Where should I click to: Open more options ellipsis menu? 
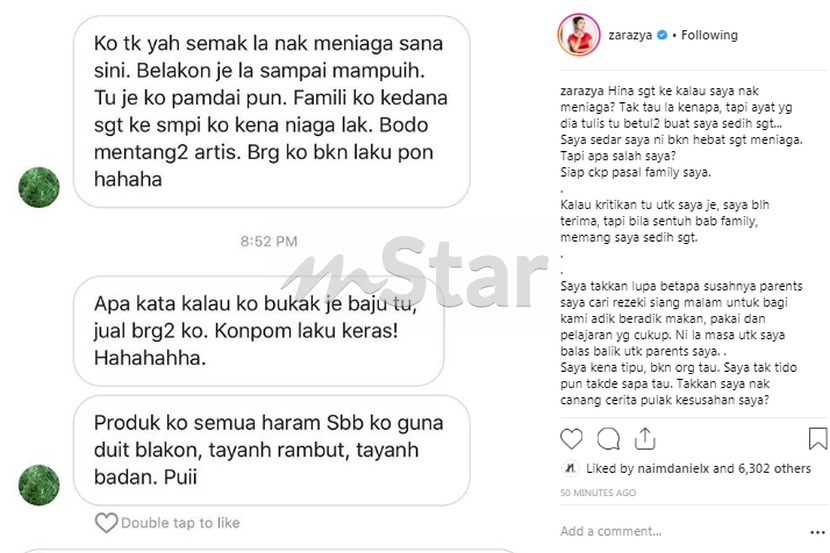pyautogui.click(x=818, y=532)
